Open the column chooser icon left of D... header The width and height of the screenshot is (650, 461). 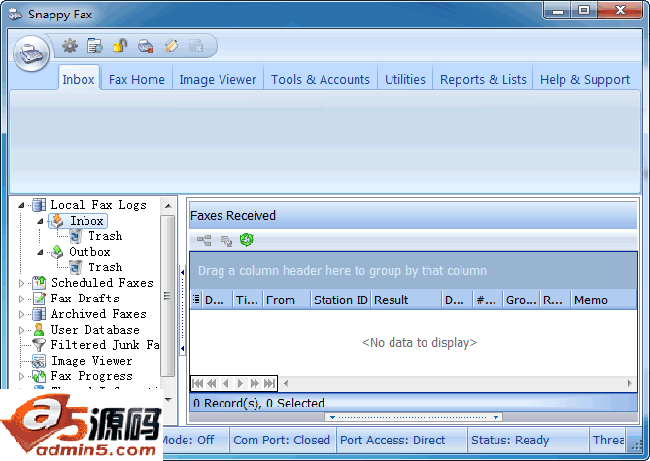196,299
